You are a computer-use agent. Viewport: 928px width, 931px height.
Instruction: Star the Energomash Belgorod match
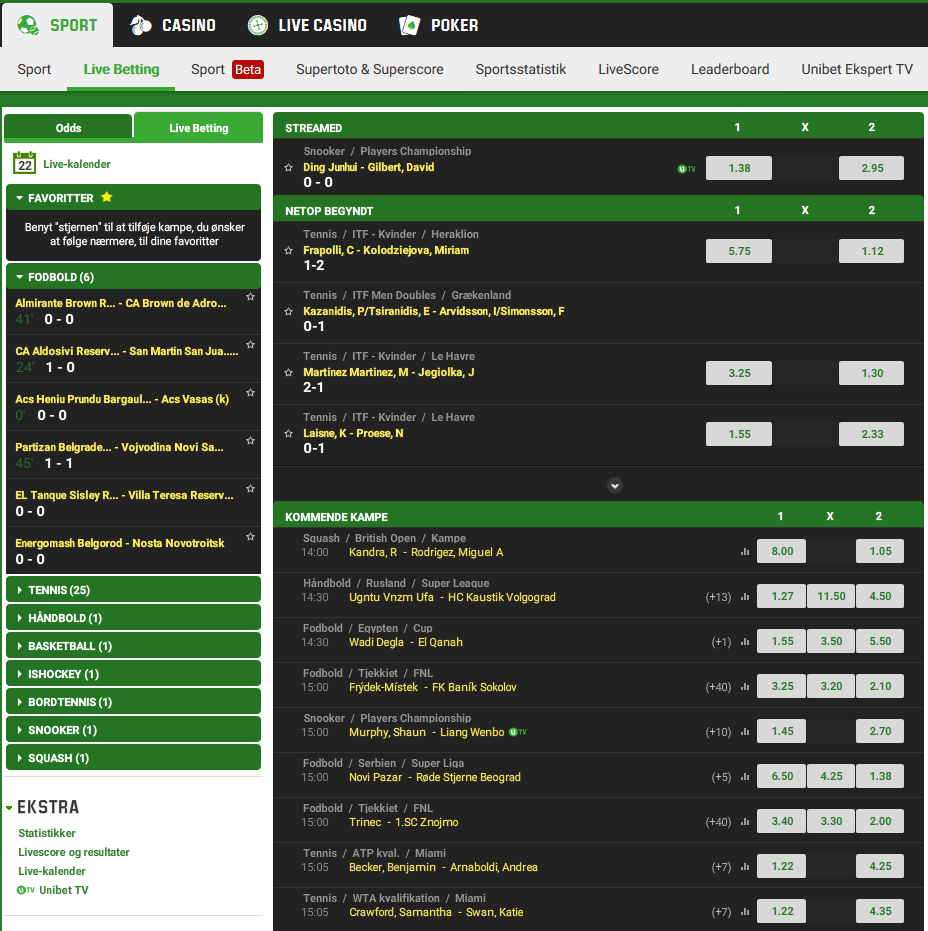coord(251,537)
